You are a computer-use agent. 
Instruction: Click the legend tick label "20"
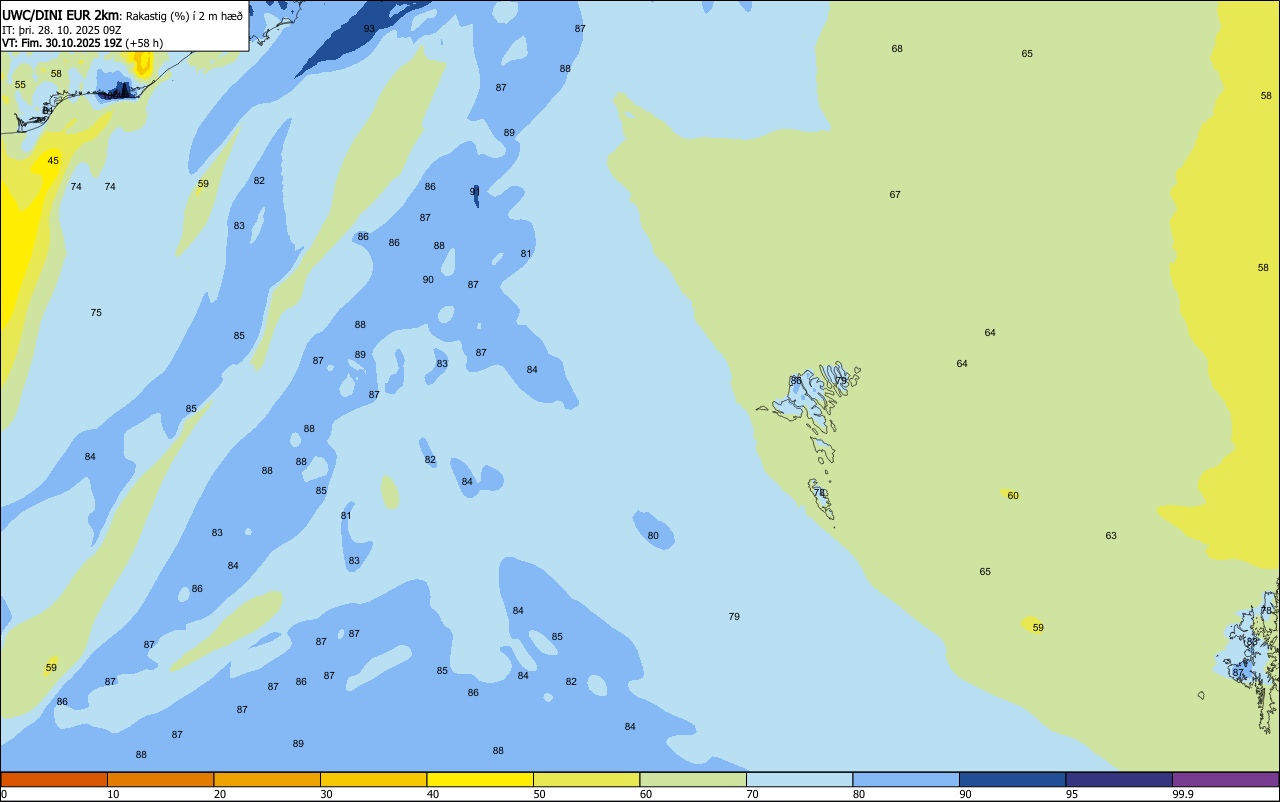pyautogui.click(x=220, y=794)
